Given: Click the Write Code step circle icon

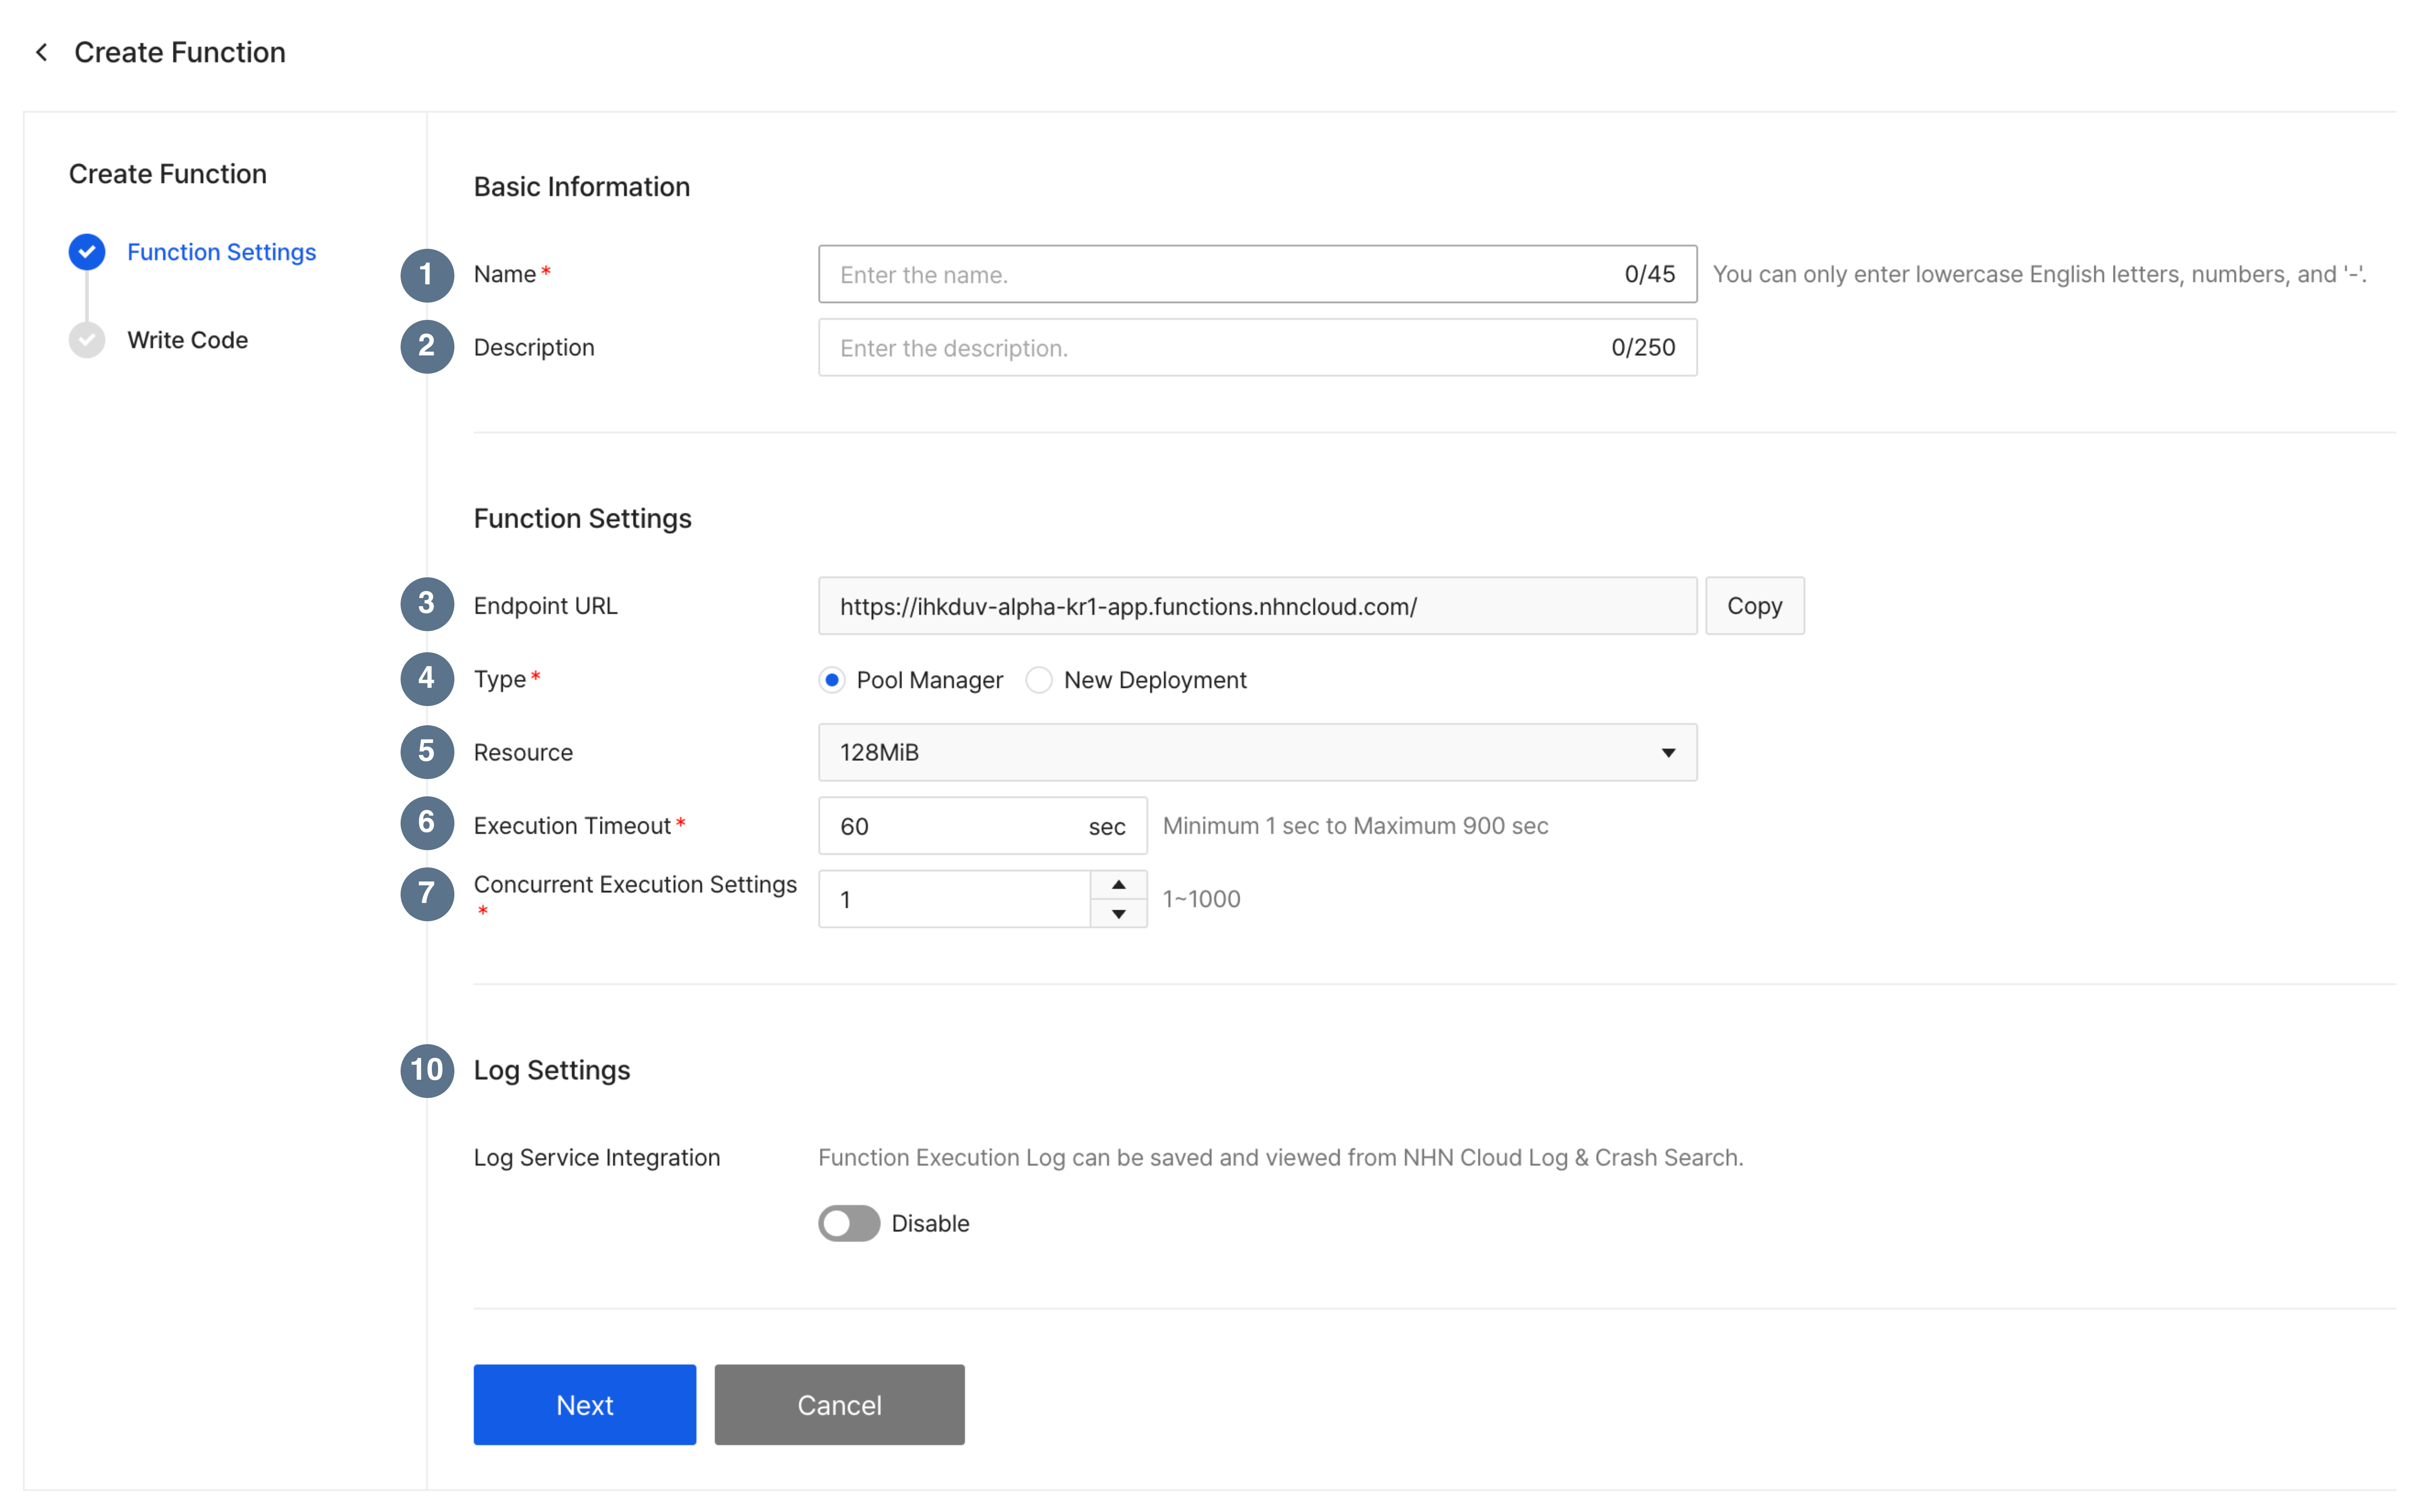Looking at the screenshot, I should tap(87, 340).
